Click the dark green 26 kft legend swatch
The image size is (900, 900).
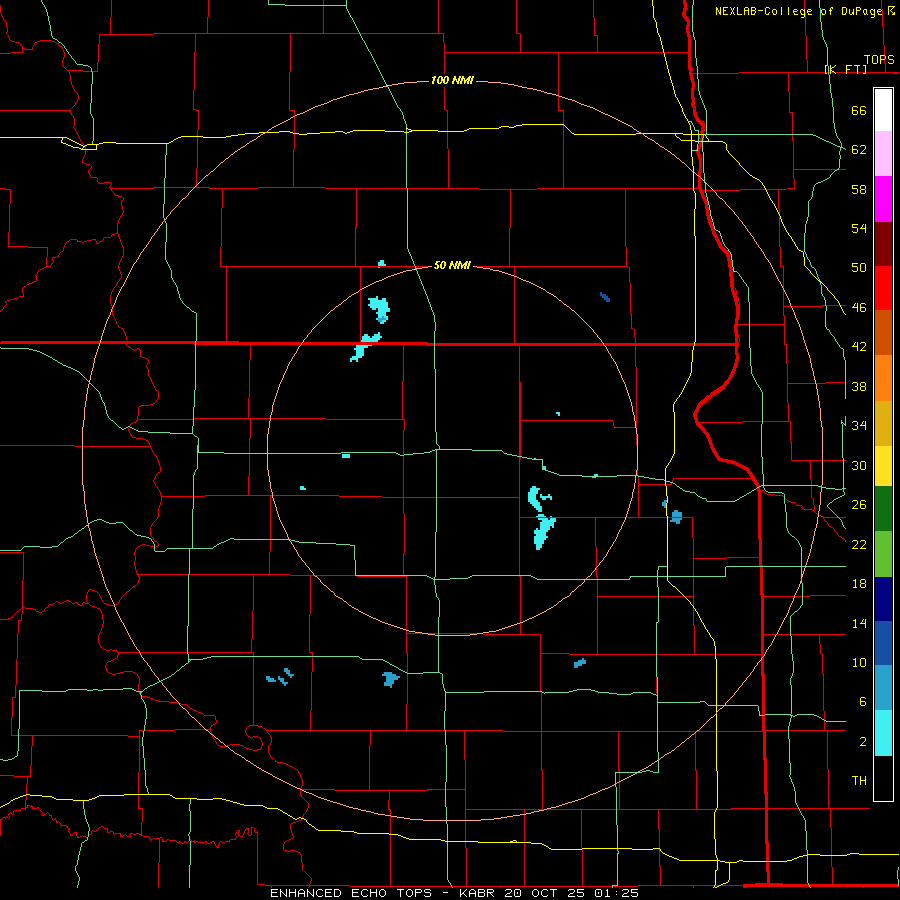(883, 509)
